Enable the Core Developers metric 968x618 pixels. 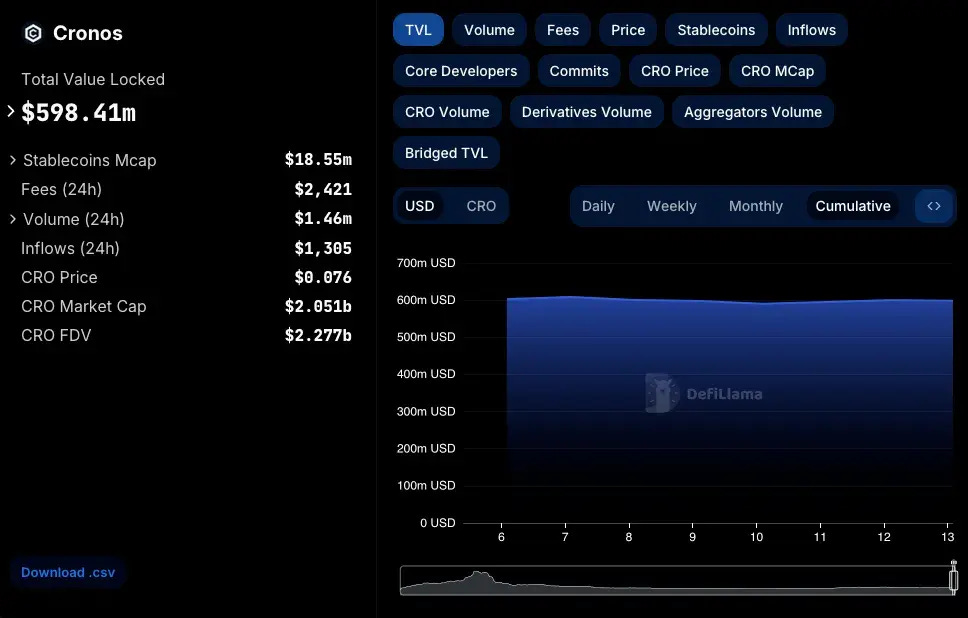pos(461,71)
